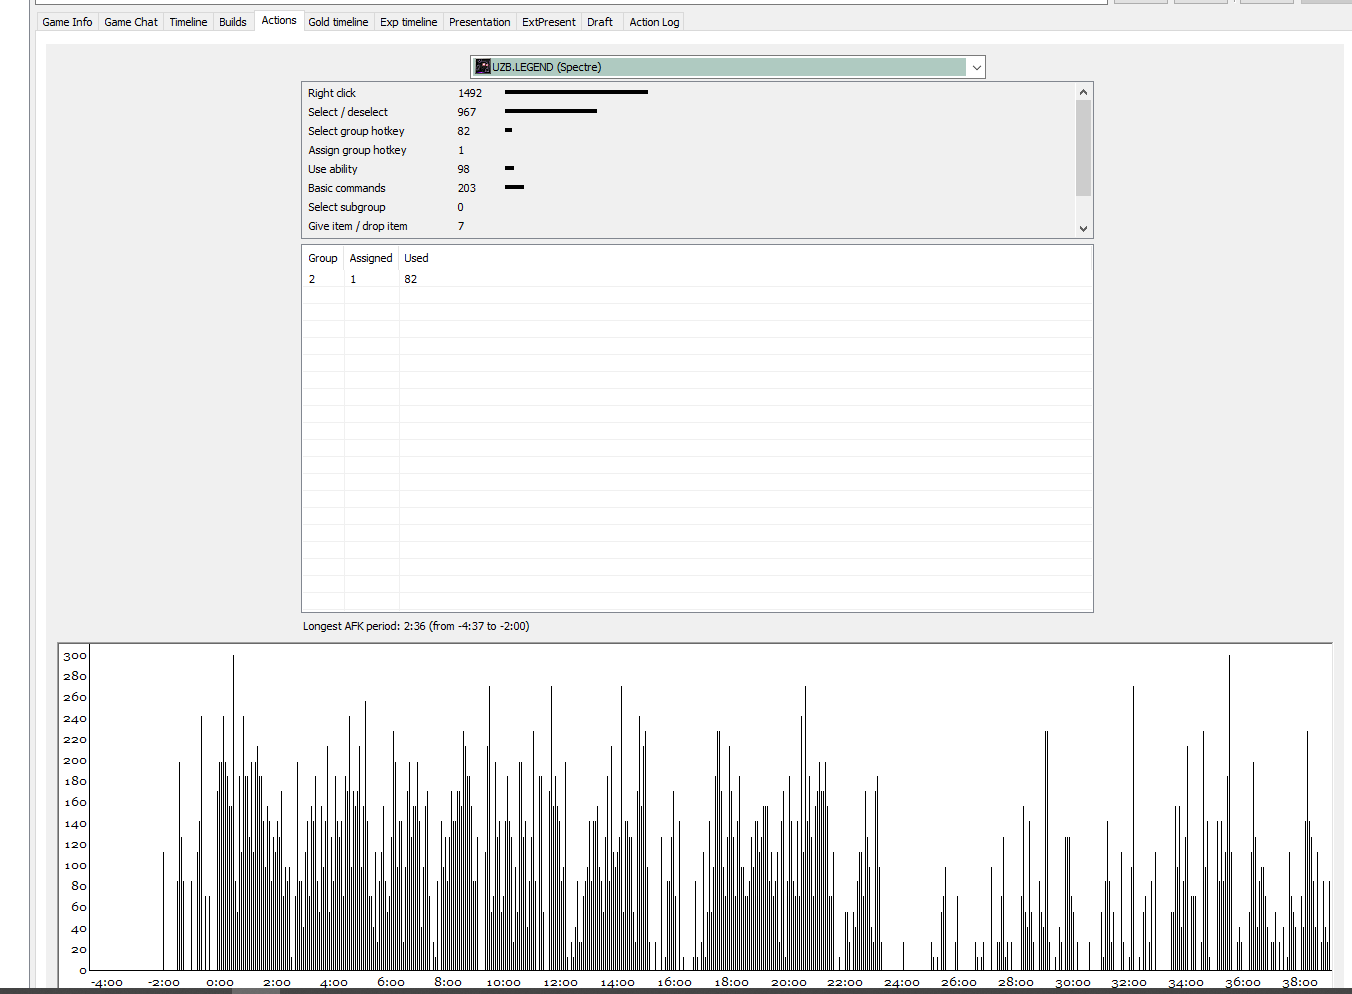Click Used value 82 in group table
Image resolution: width=1352 pixels, height=994 pixels.
pyautogui.click(x=411, y=279)
